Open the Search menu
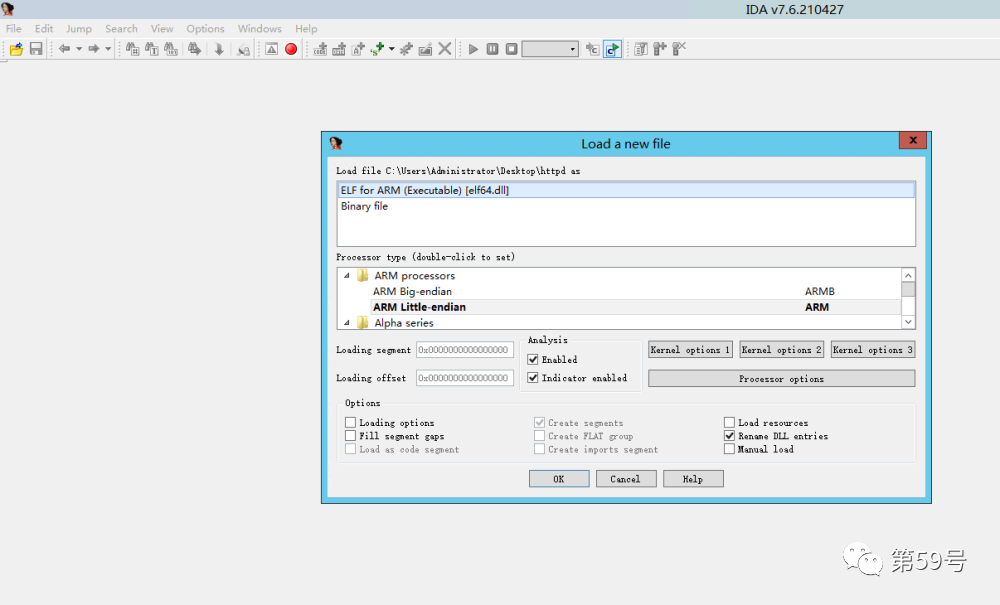This screenshot has width=1000, height=605. (x=121, y=29)
